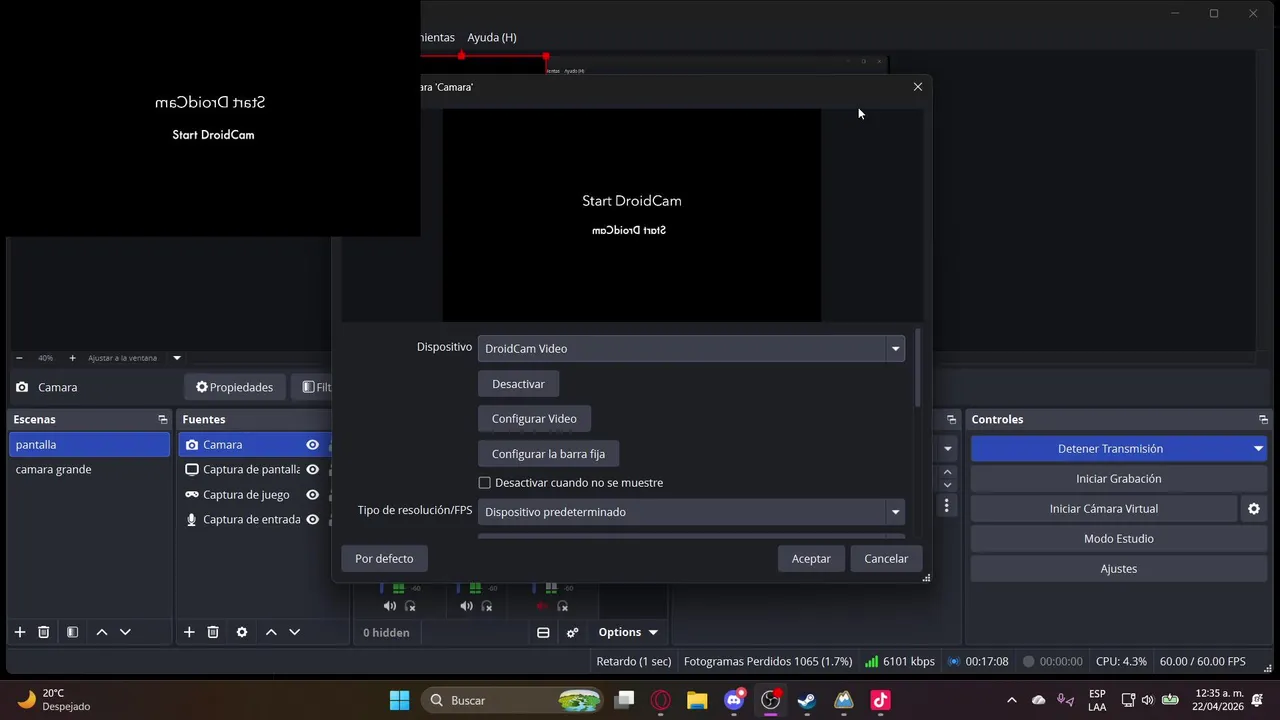Pop out the Escenas dock

(x=162, y=419)
